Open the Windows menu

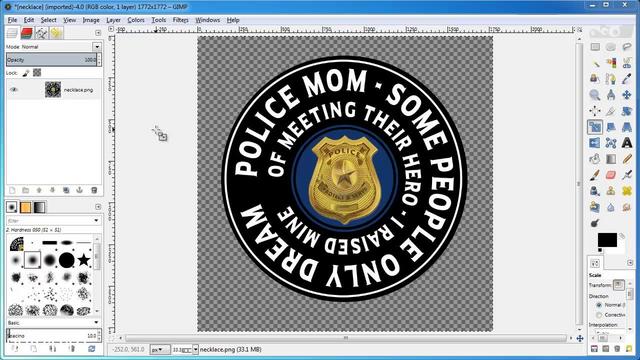point(207,20)
